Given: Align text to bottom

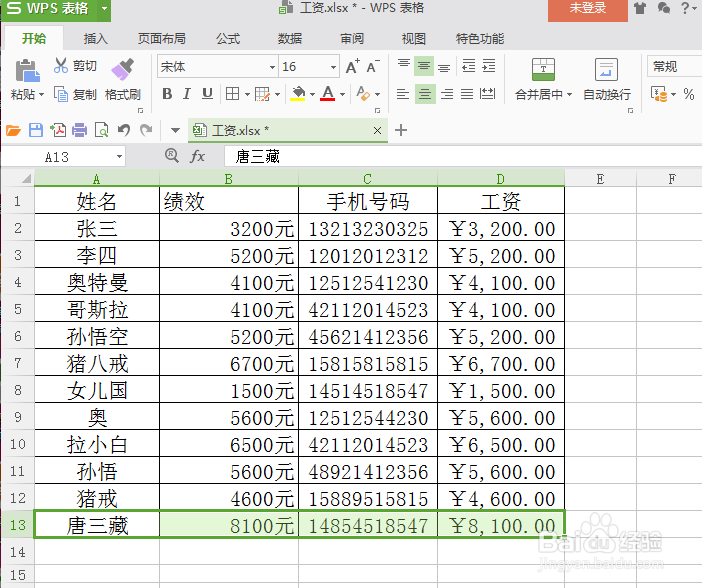Looking at the screenshot, I should (444, 67).
